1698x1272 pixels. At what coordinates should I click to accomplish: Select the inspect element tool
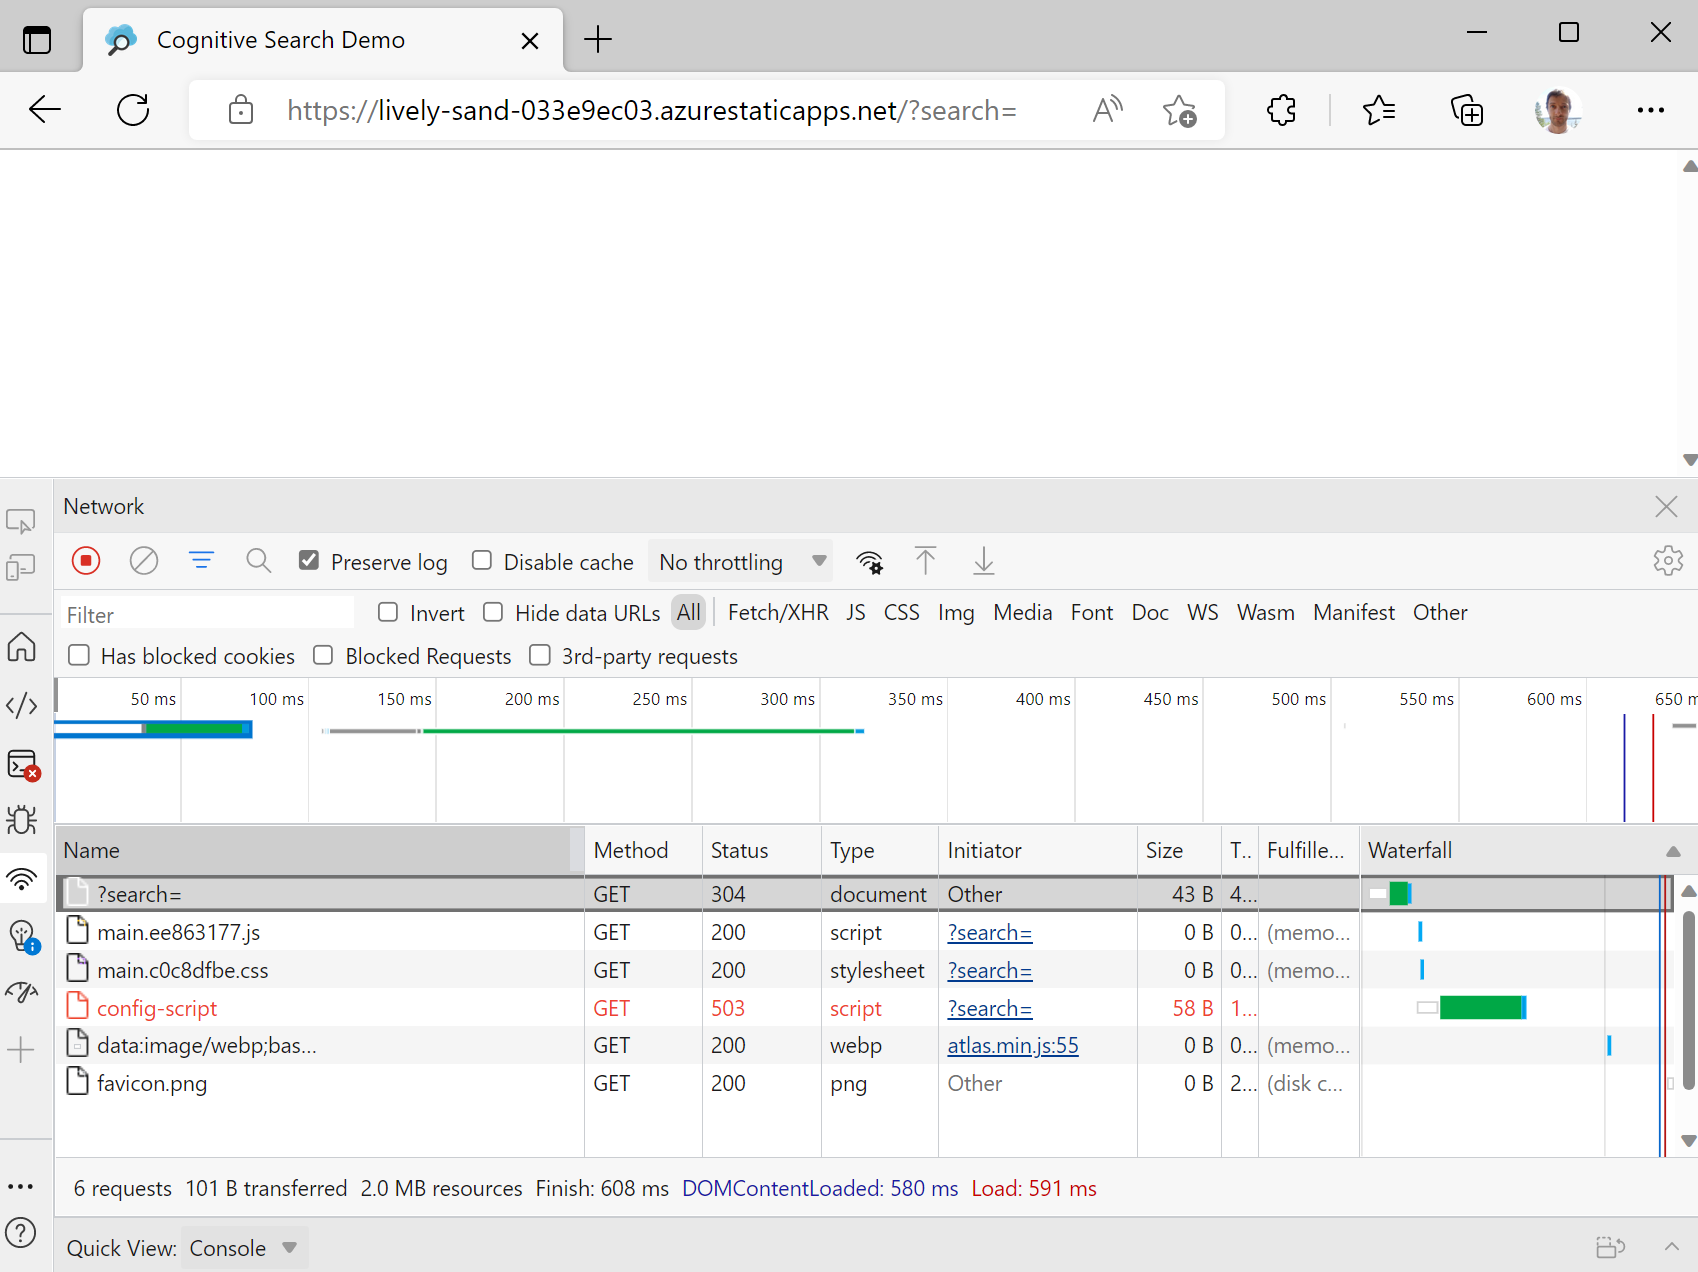21,521
